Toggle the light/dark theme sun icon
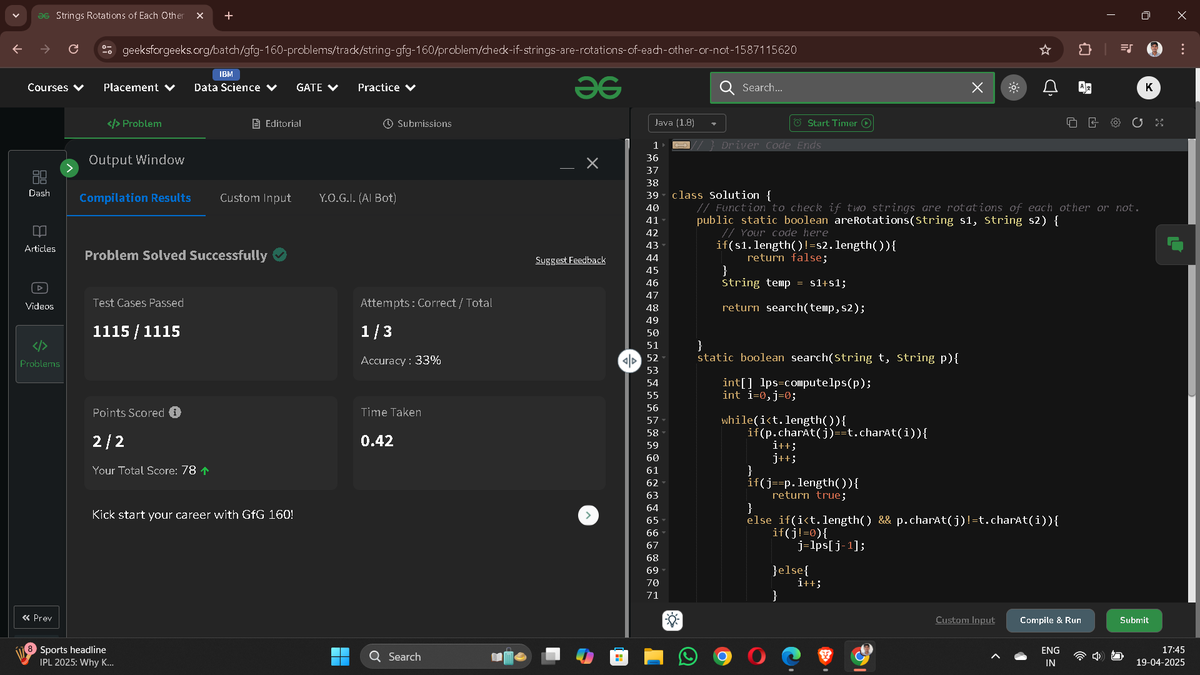Screen dimensions: 1200x675 [1014, 88]
